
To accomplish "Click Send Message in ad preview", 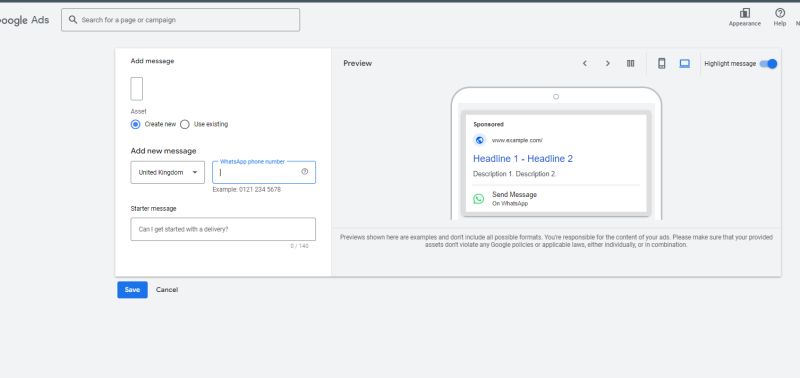I will (514, 194).
